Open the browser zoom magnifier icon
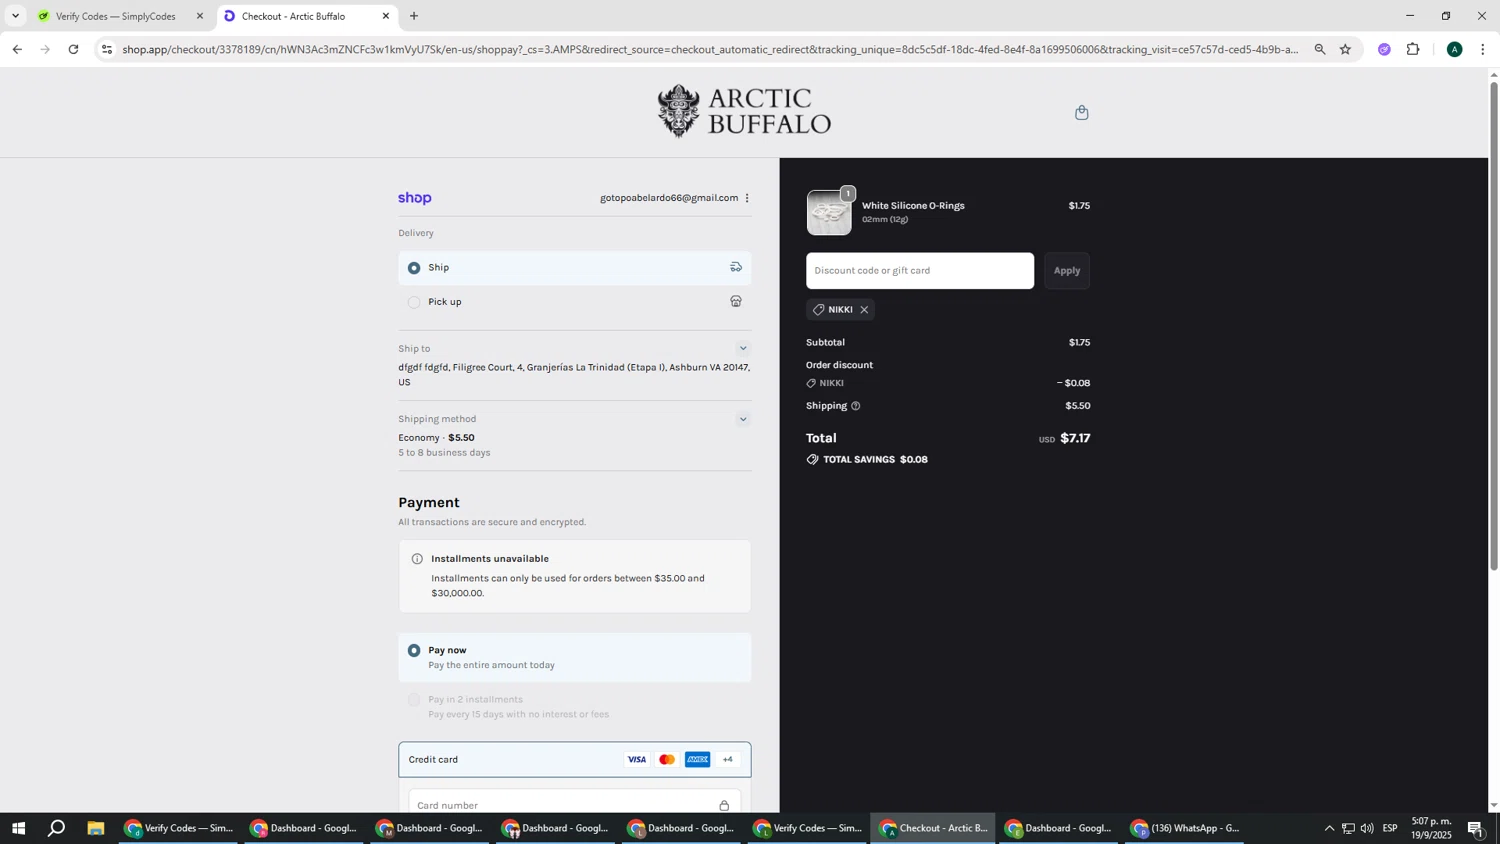 tap(1320, 49)
